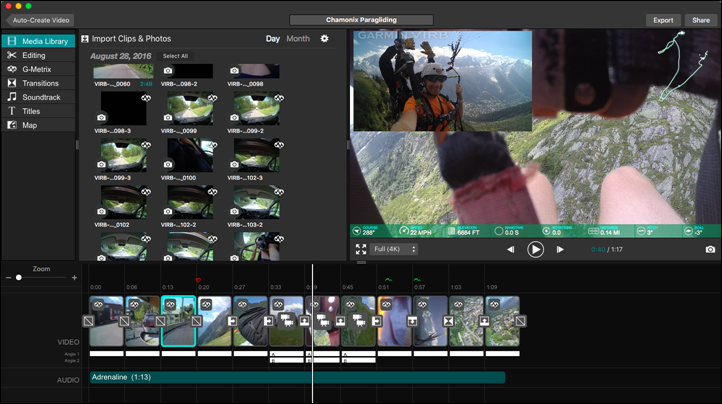Open the Soundtrack section
Viewport: 722px width, 404px height.
point(41,97)
